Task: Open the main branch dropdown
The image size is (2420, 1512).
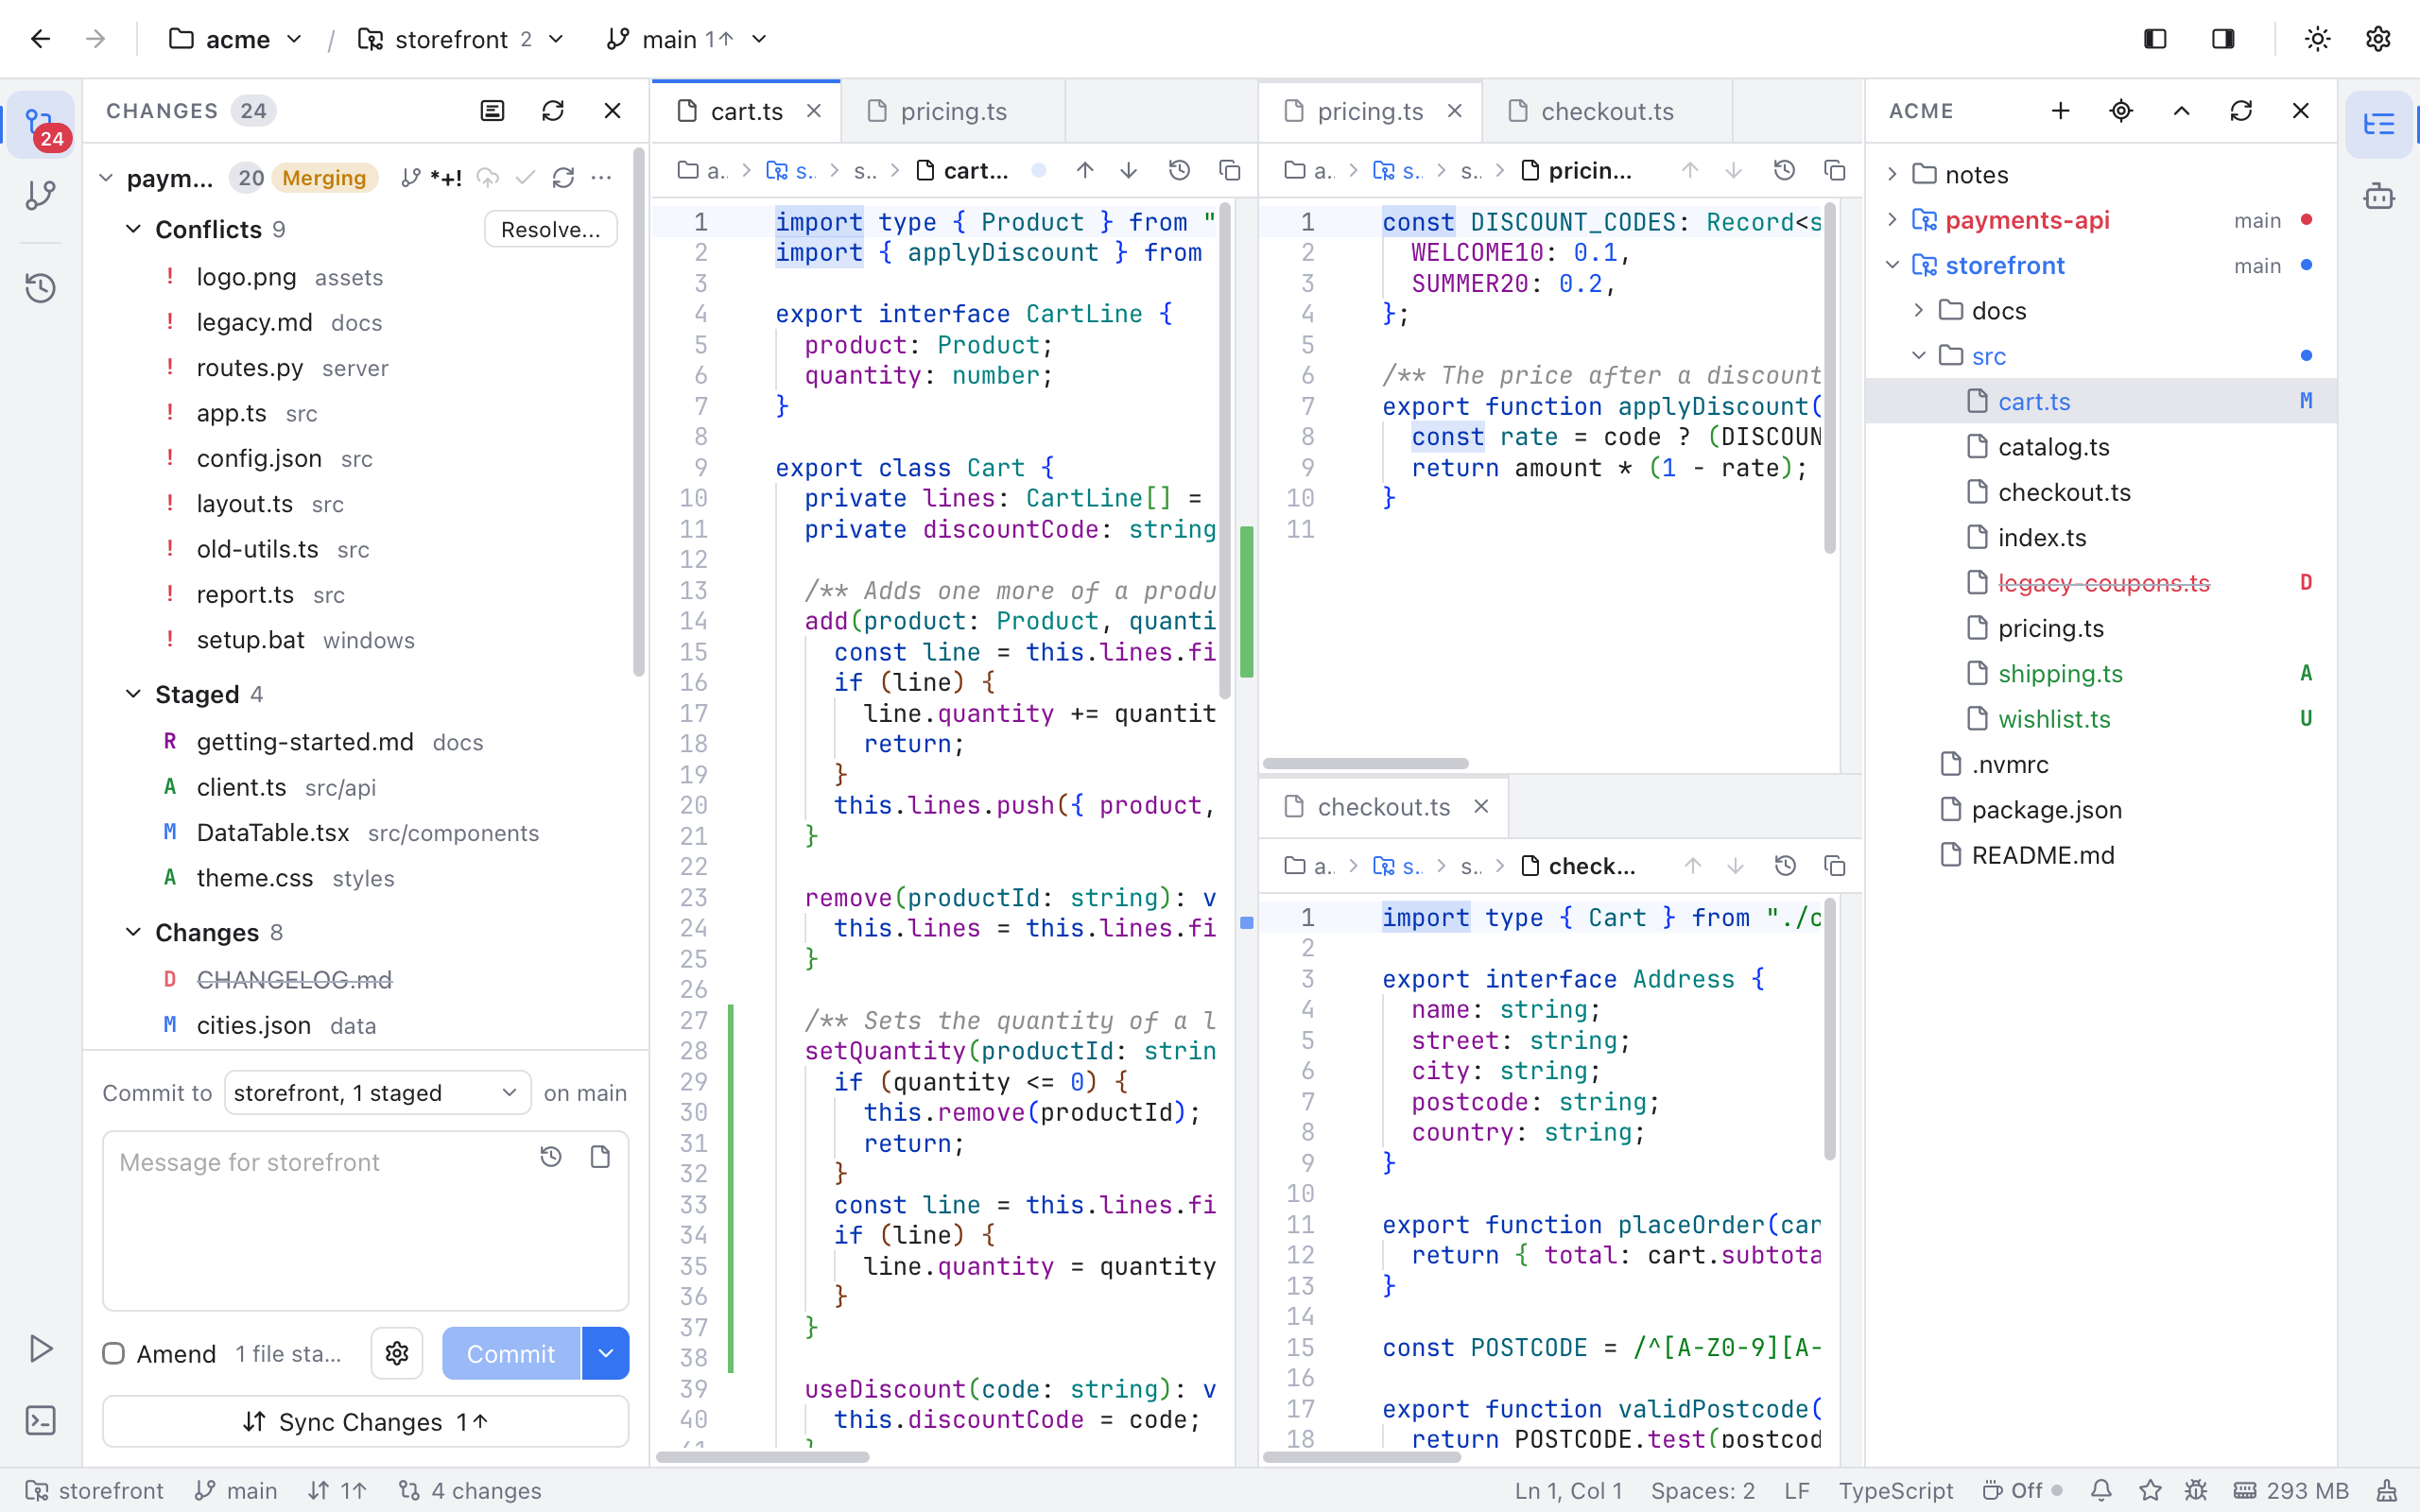Action: click(x=688, y=39)
